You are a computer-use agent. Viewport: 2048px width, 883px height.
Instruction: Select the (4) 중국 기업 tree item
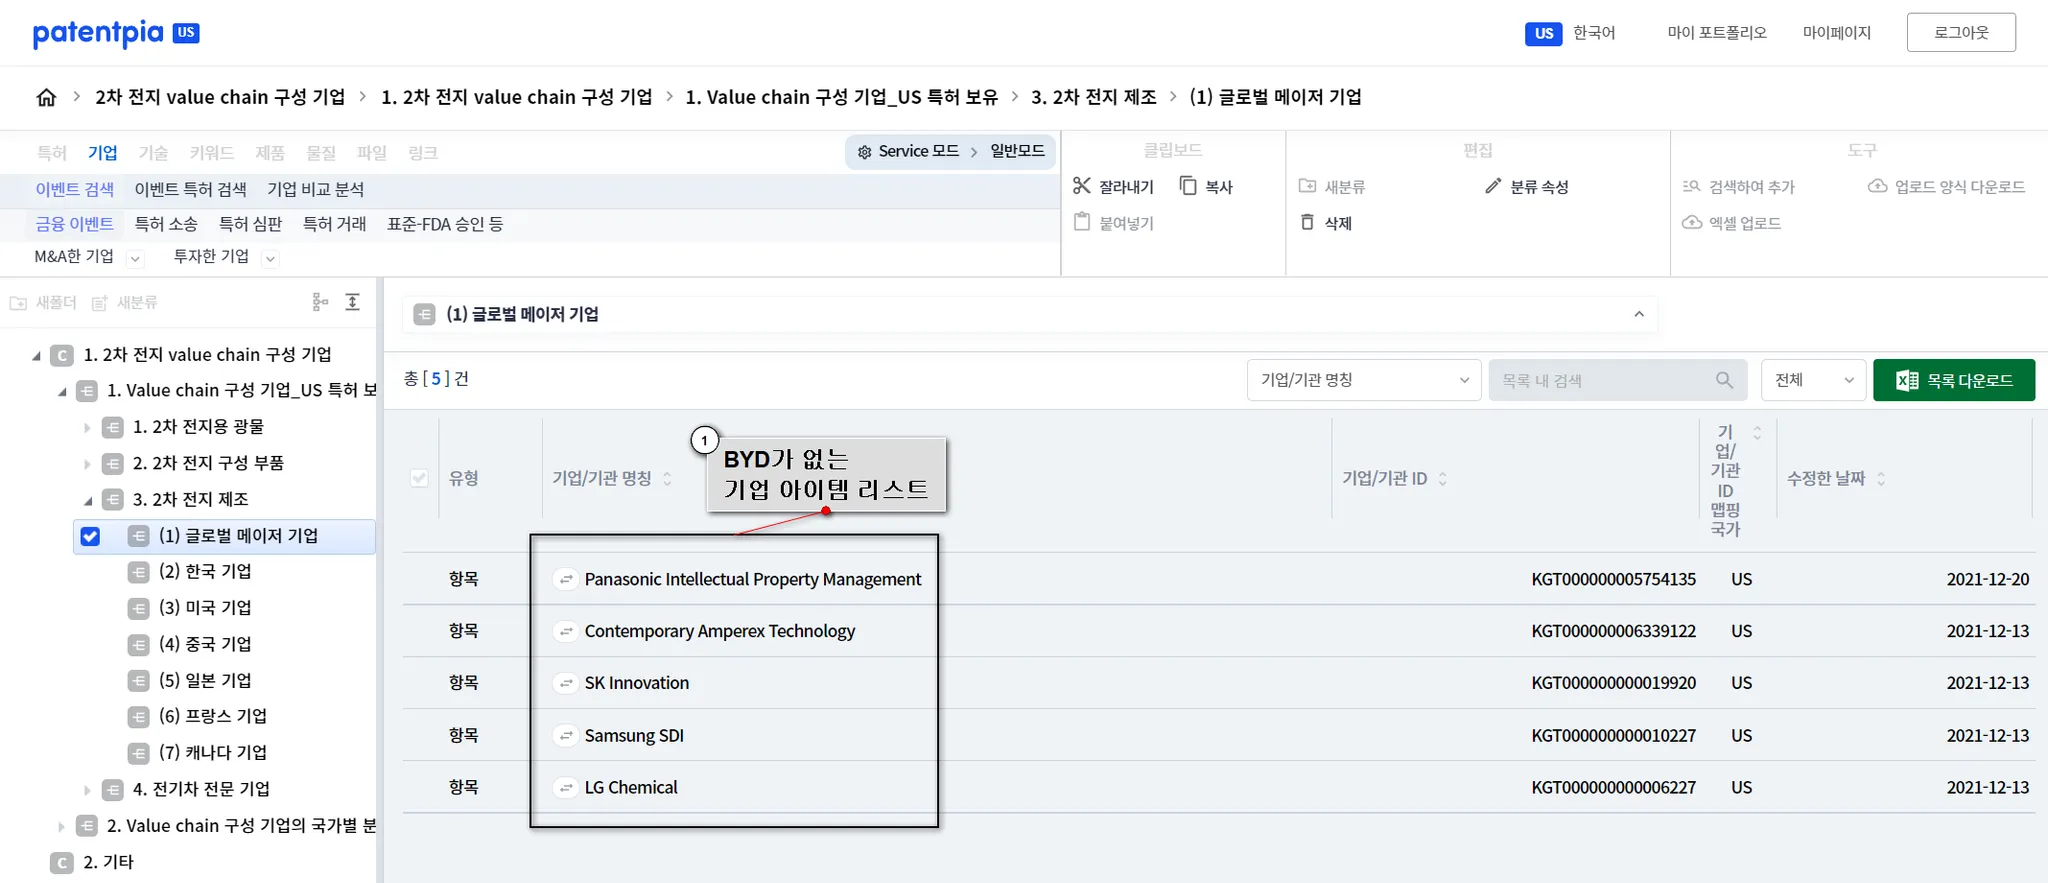(206, 644)
